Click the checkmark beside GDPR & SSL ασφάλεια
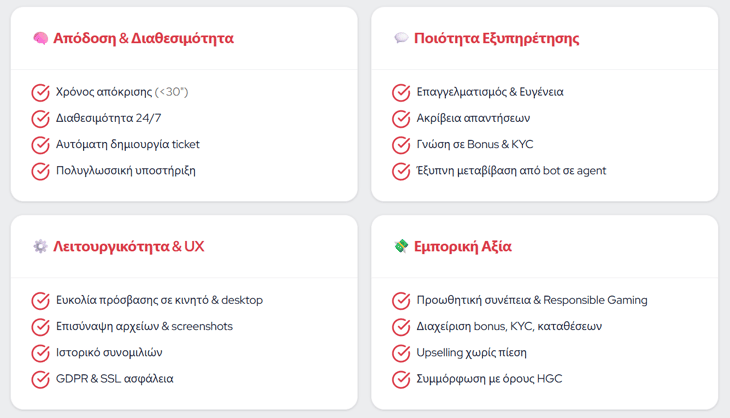Screen dimensions: 730x418 40,379
